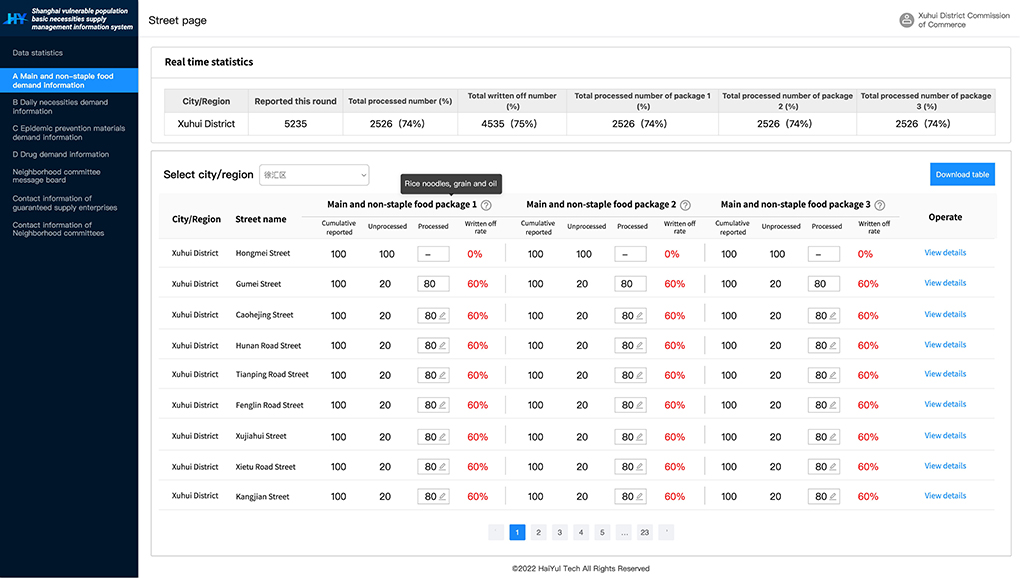Click previous page arrow in pagination
The height and width of the screenshot is (578, 1020).
[x=496, y=532]
